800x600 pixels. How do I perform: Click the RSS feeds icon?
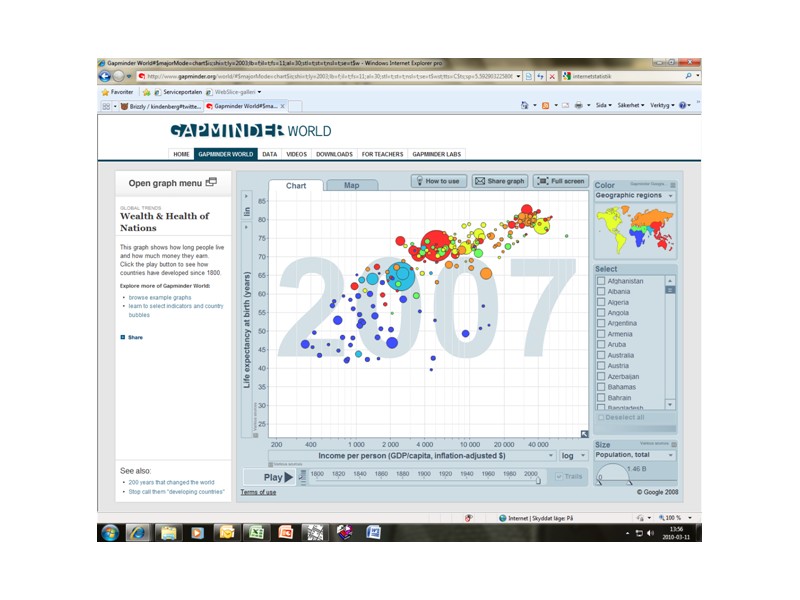[x=545, y=105]
